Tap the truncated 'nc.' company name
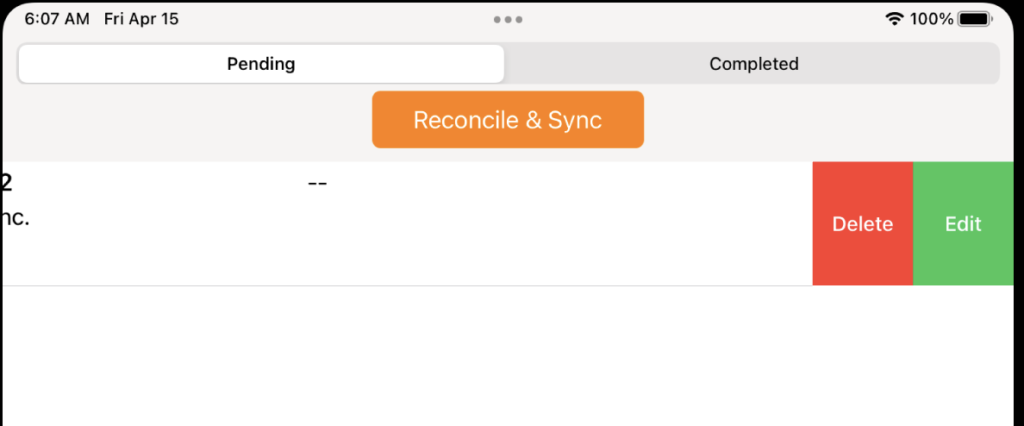Image resolution: width=1024 pixels, height=426 pixels. (15, 218)
